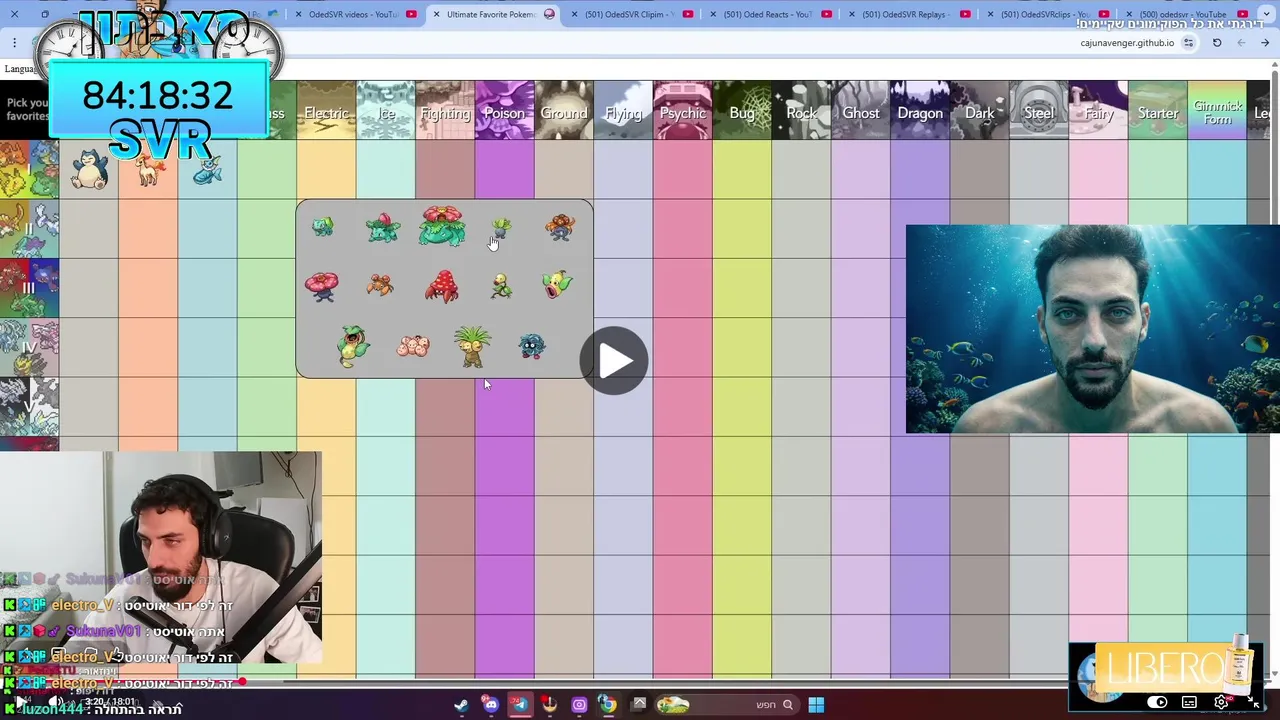Select the Rock type header
This screenshot has height=720, width=1280.
pos(801,110)
